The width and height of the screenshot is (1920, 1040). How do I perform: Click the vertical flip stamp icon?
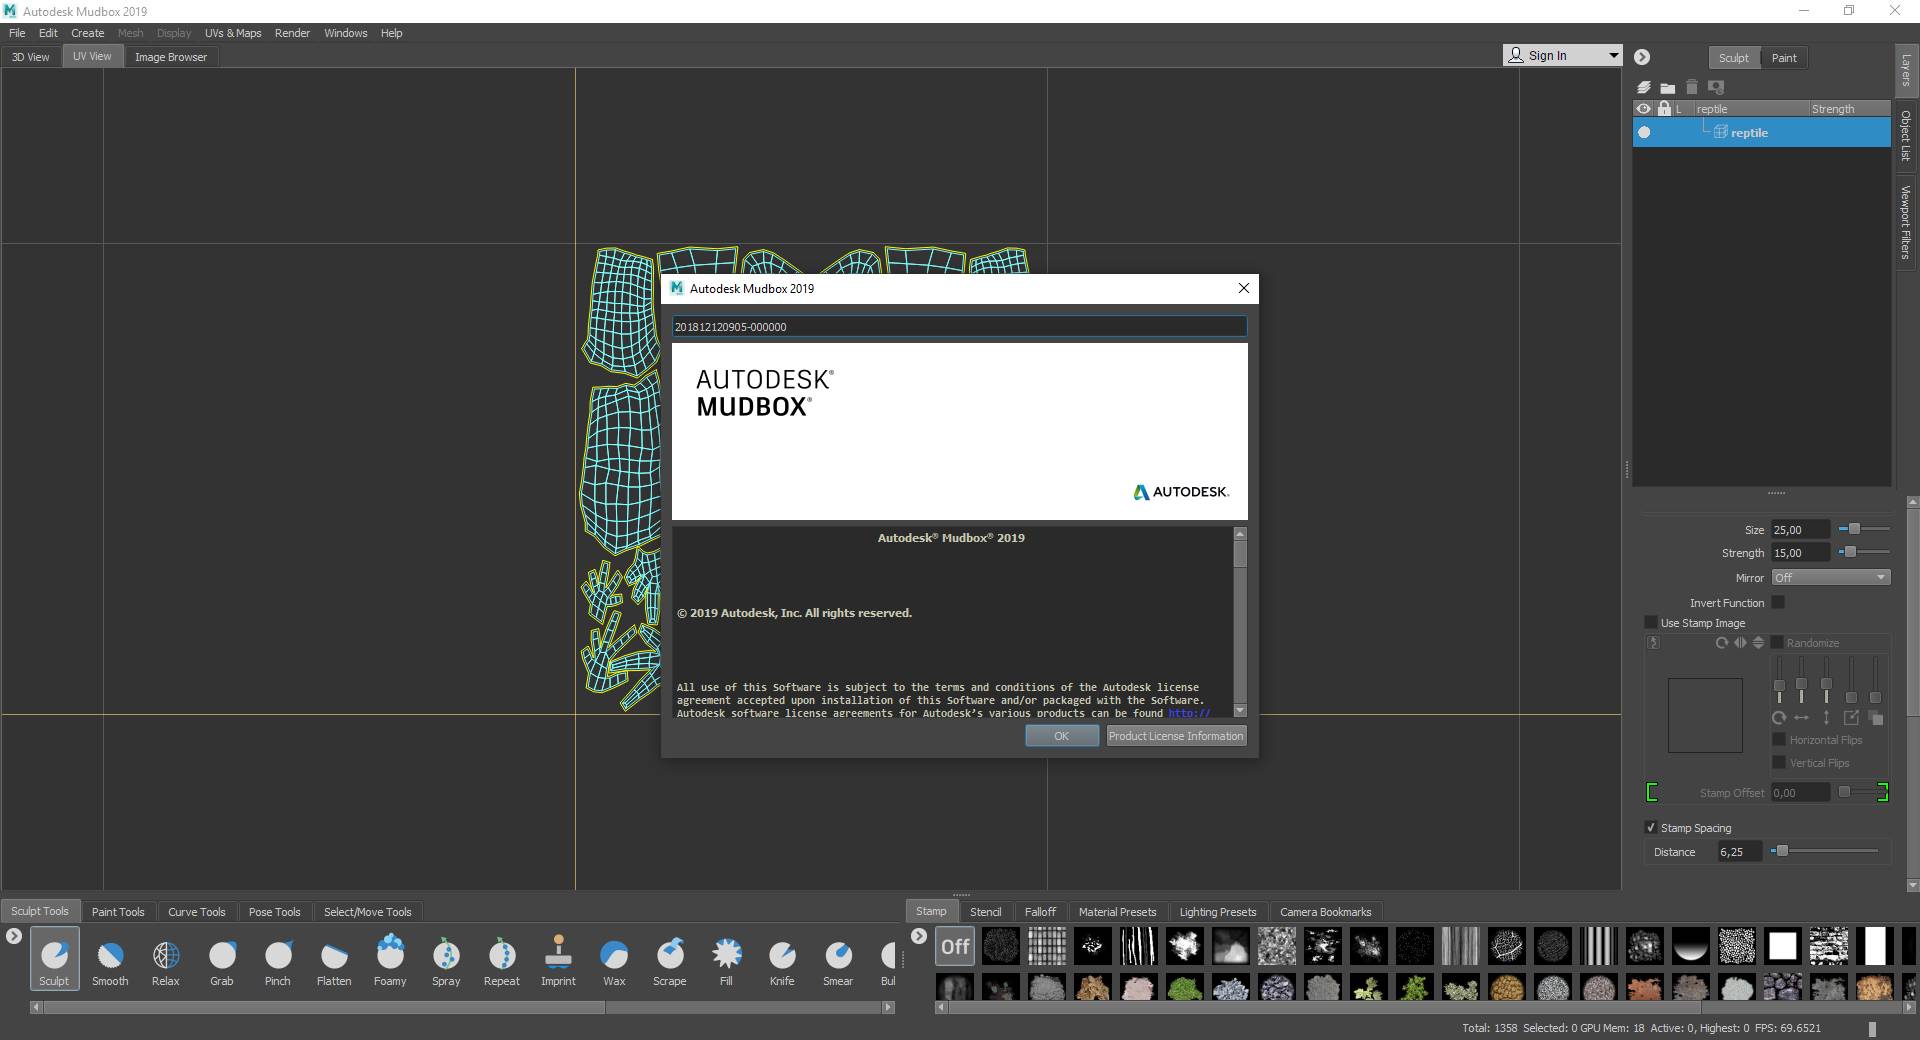[1758, 643]
